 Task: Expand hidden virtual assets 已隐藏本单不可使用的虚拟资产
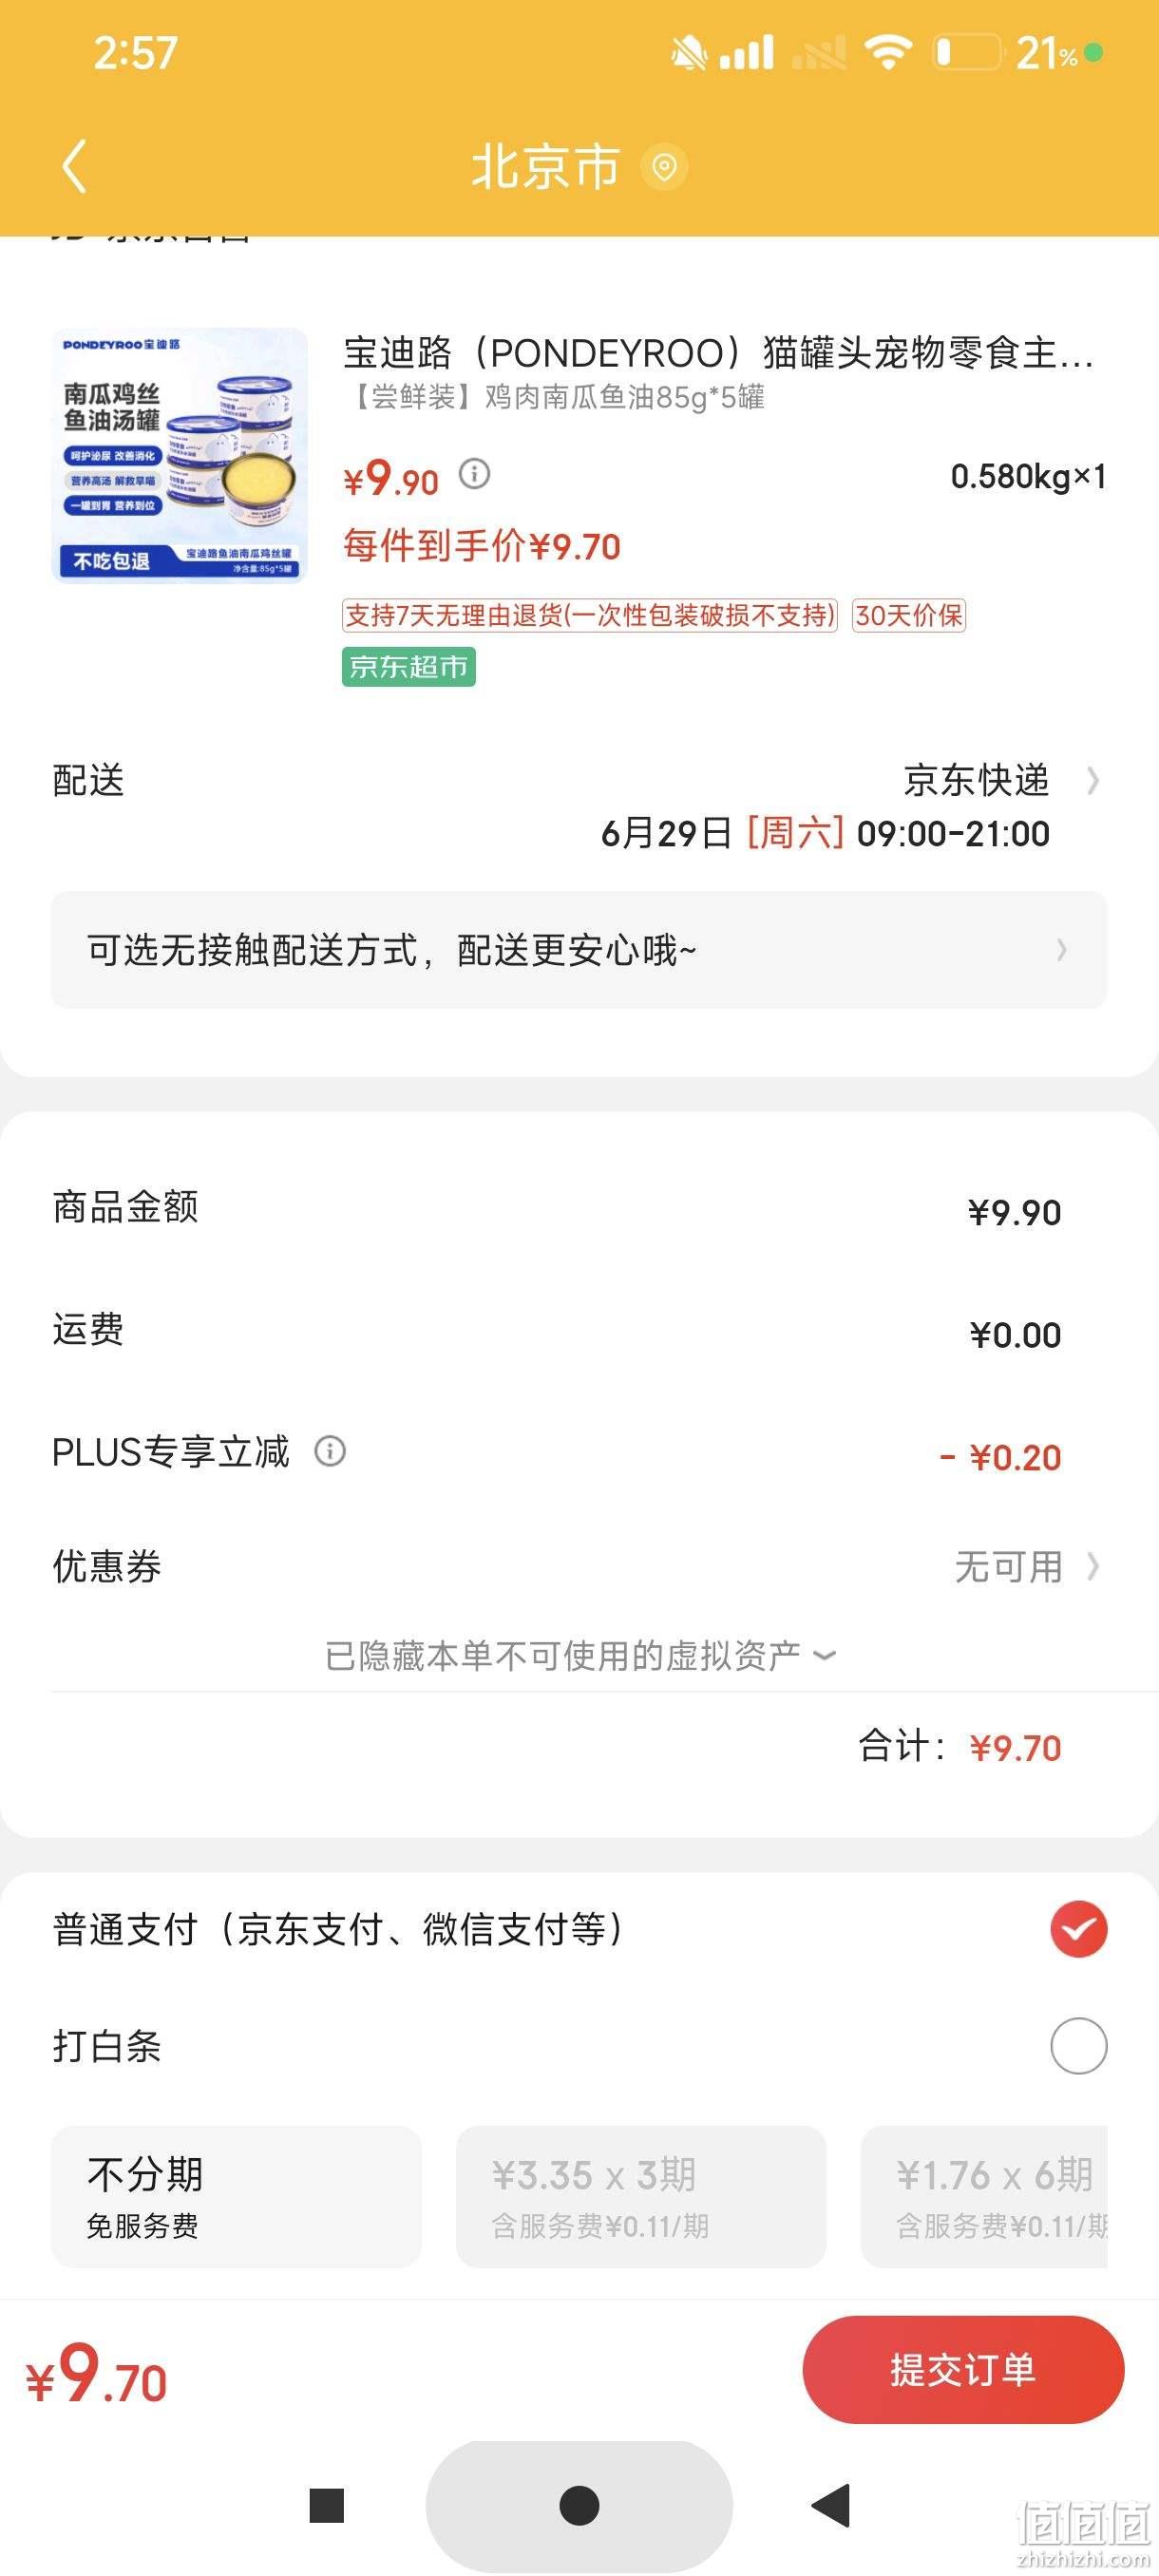(x=580, y=1656)
